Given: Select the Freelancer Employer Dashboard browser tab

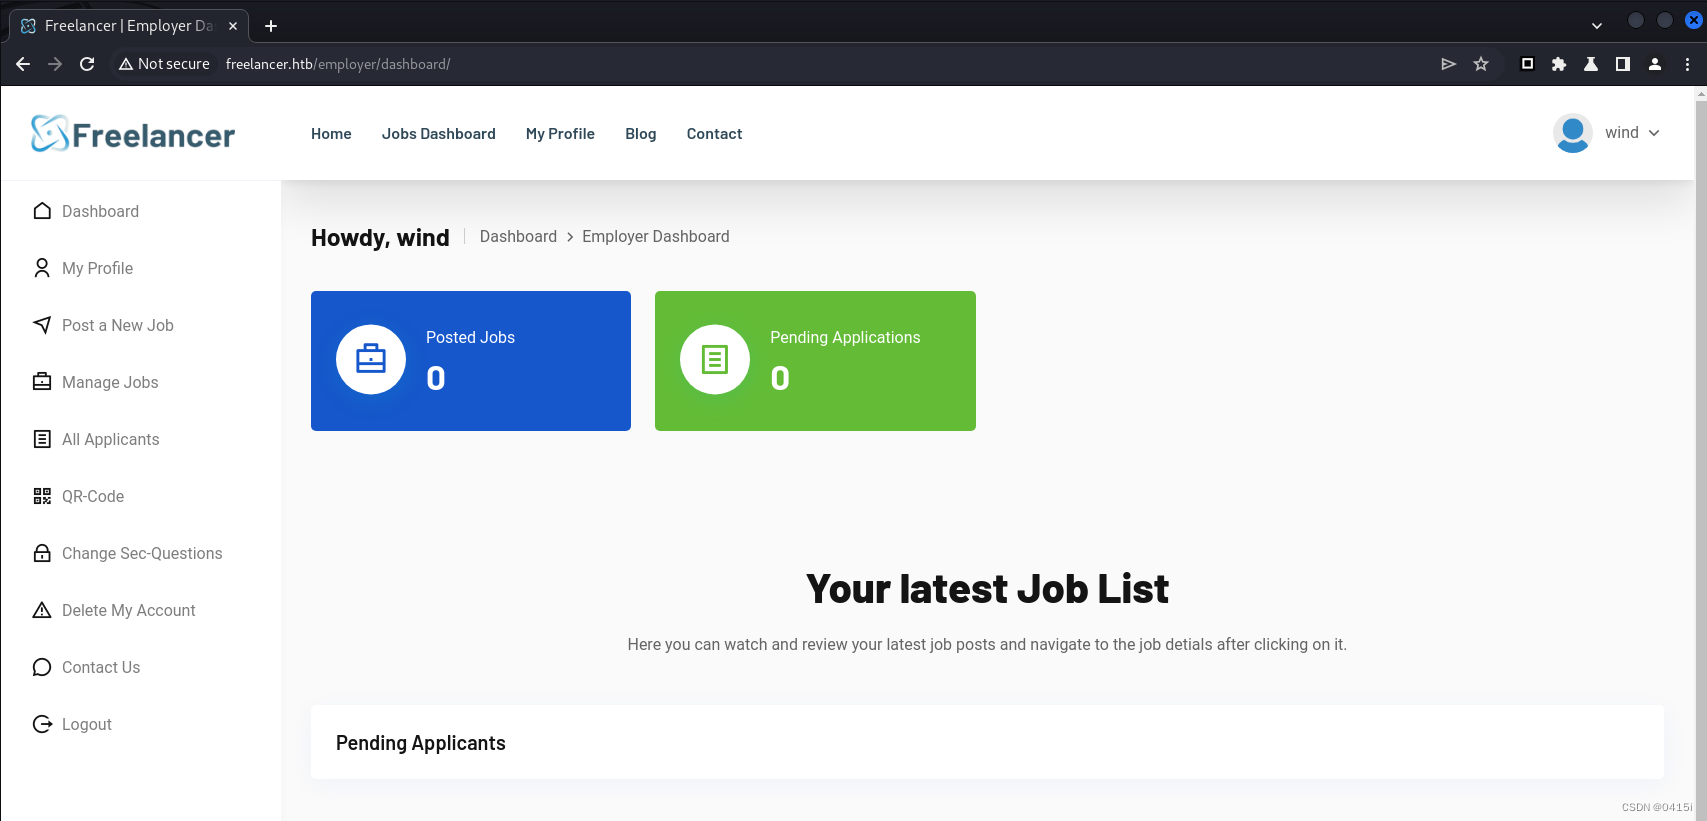Looking at the screenshot, I should tap(129, 26).
